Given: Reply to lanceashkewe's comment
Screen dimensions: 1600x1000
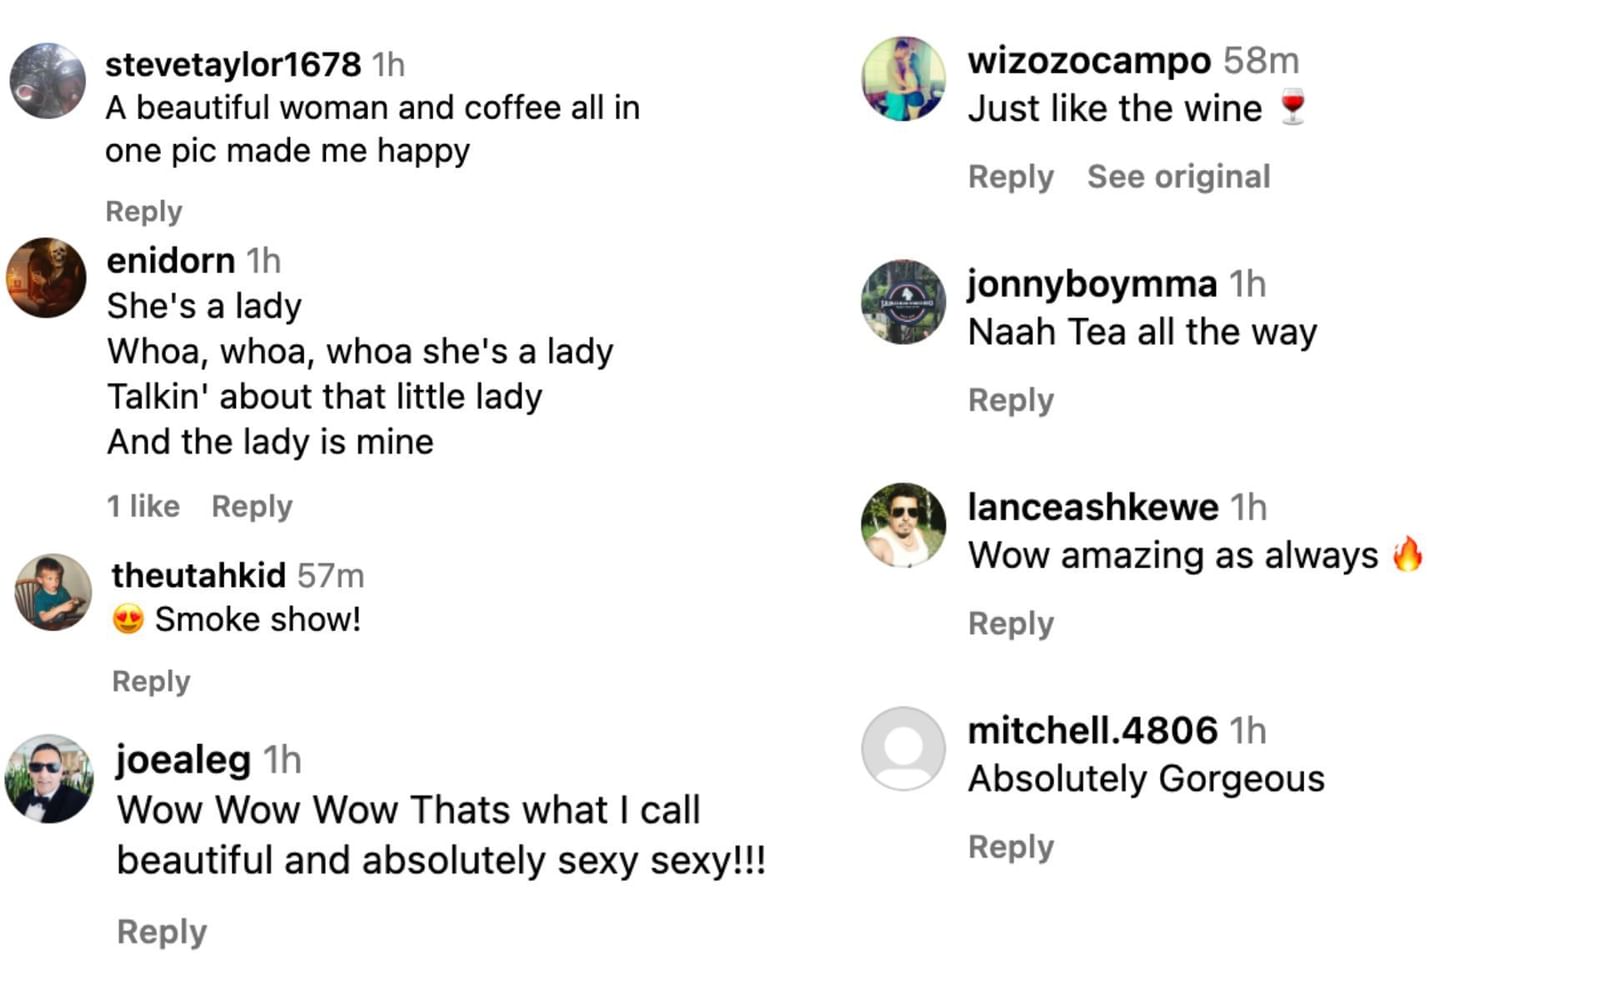Looking at the screenshot, I should click(x=1010, y=624).
